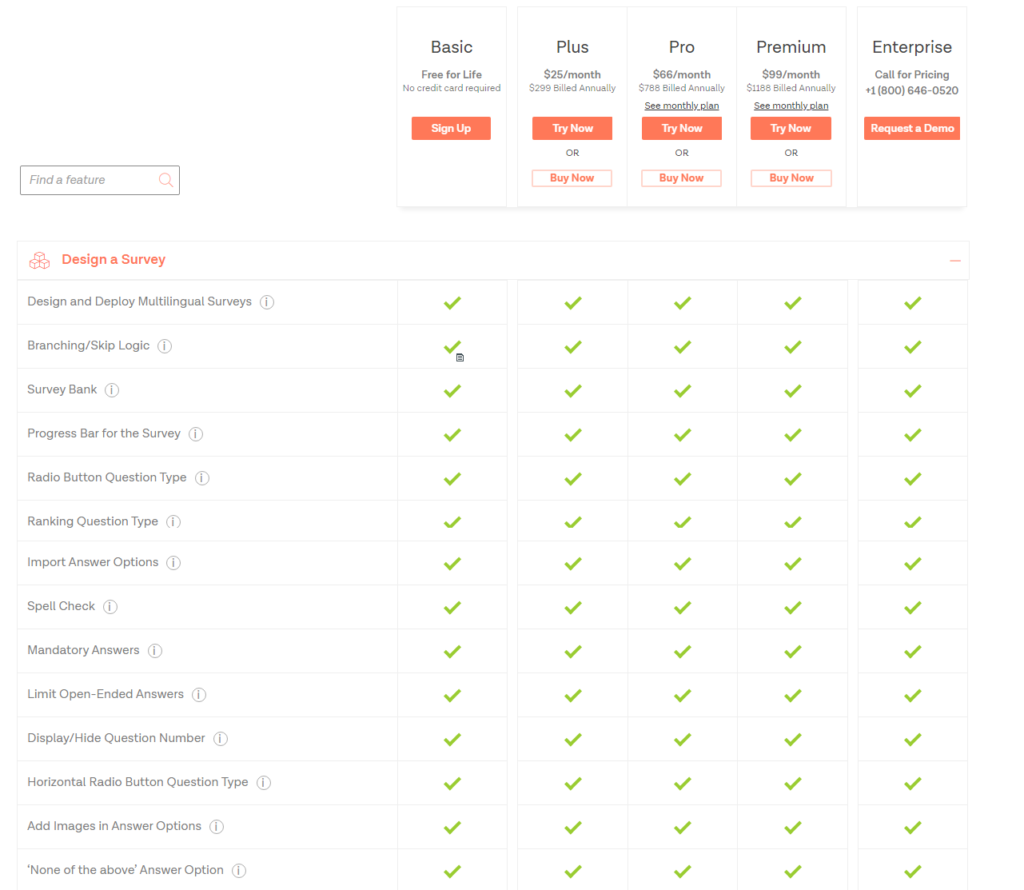Open info for Multilingual Surveys feature
Screen dimensions: 1024x890
tap(266, 301)
